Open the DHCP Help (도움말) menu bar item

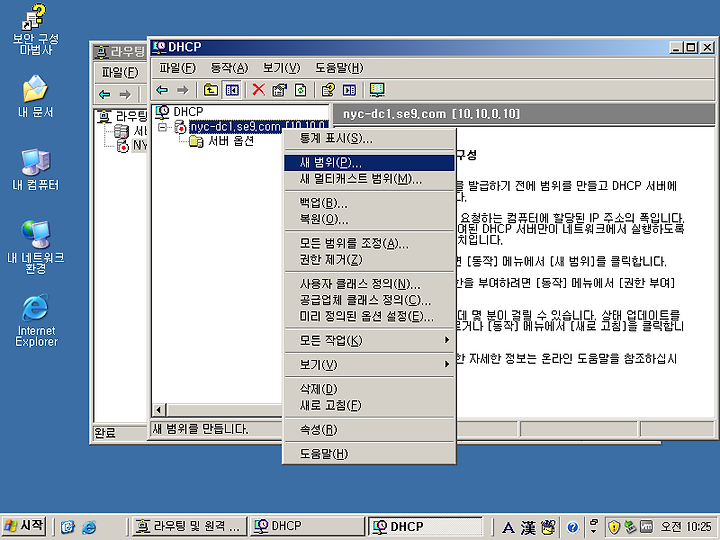(x=339, y=68)
